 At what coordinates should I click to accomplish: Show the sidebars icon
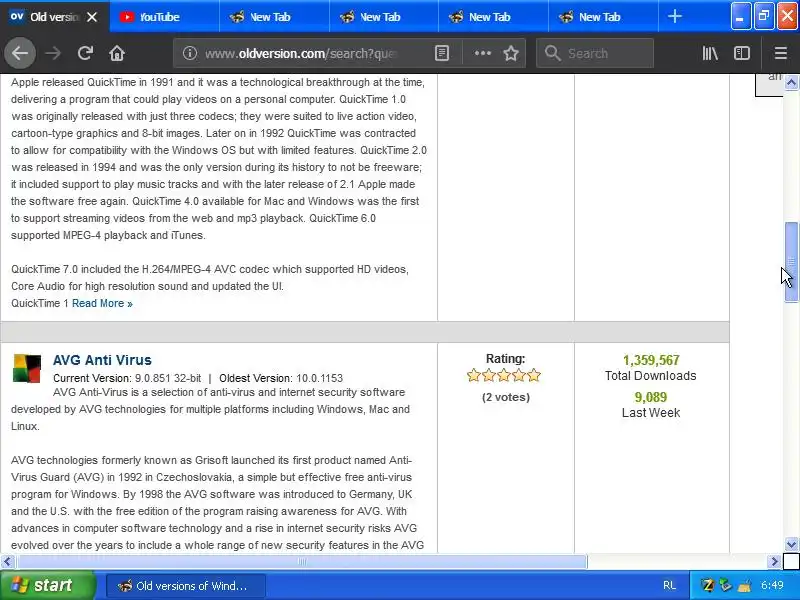point(742,53)
